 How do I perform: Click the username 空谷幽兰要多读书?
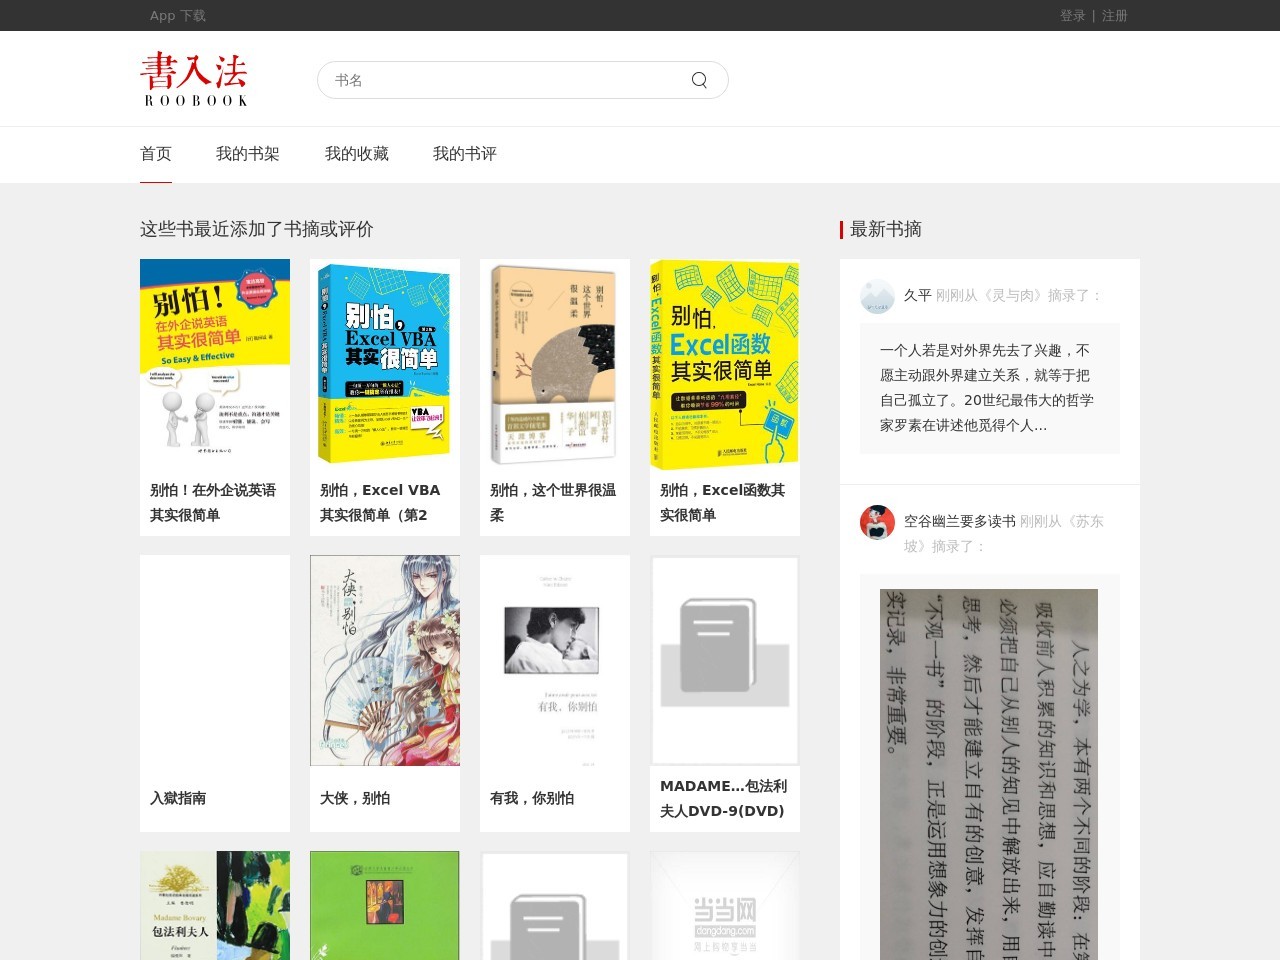960,522
